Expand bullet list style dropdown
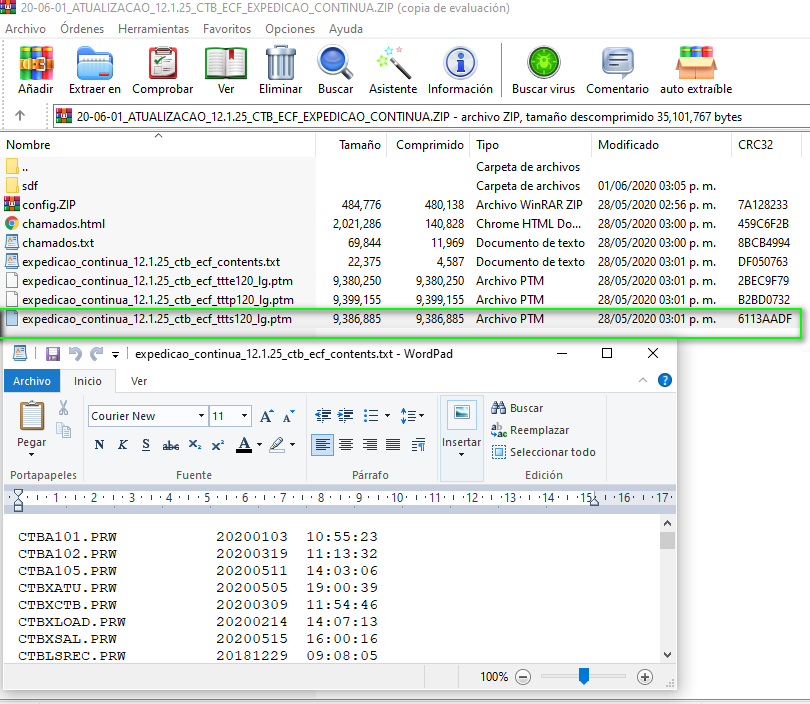 tap(387, 416)
